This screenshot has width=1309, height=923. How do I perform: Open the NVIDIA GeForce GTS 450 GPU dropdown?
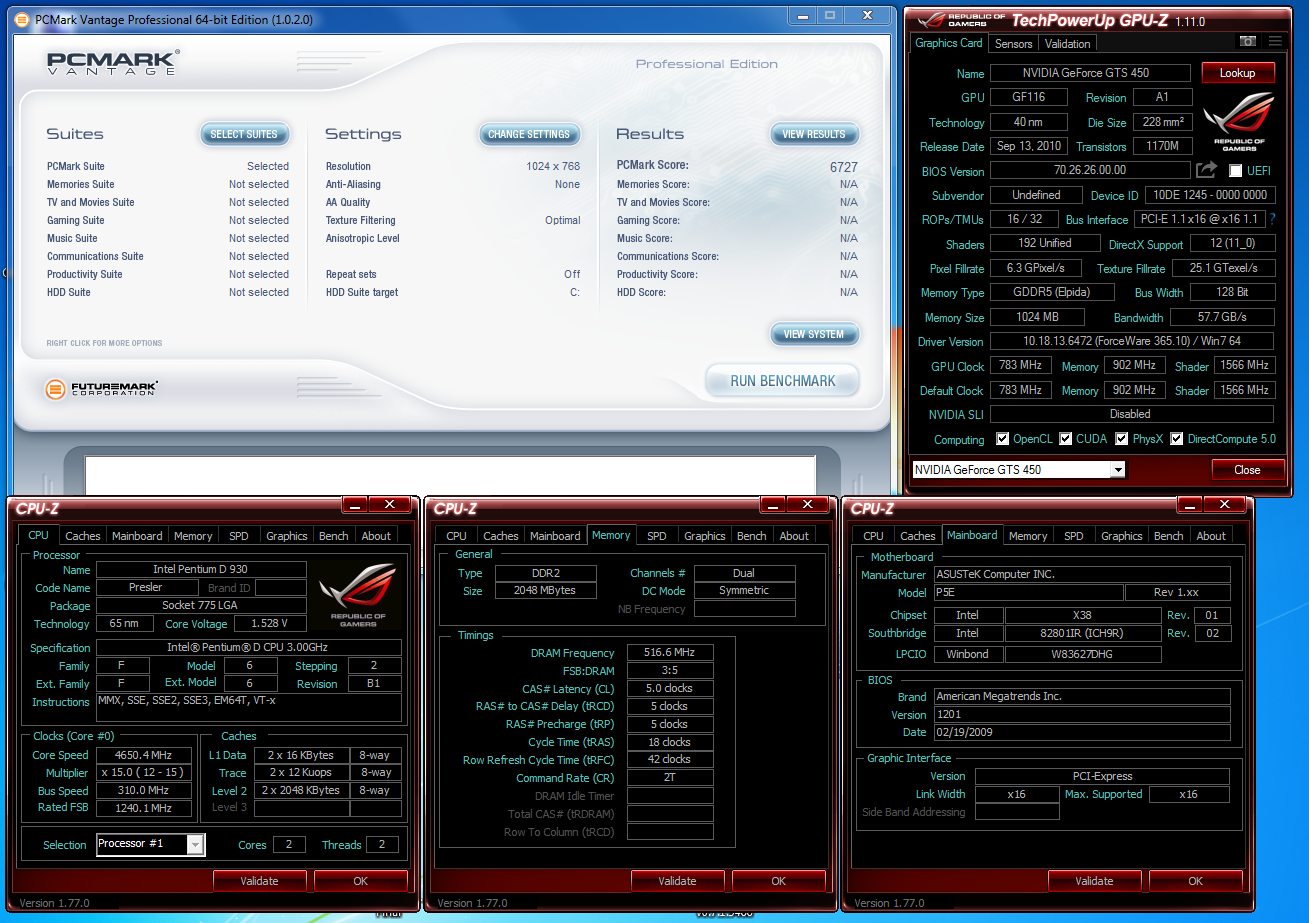tap(1018, 470)
